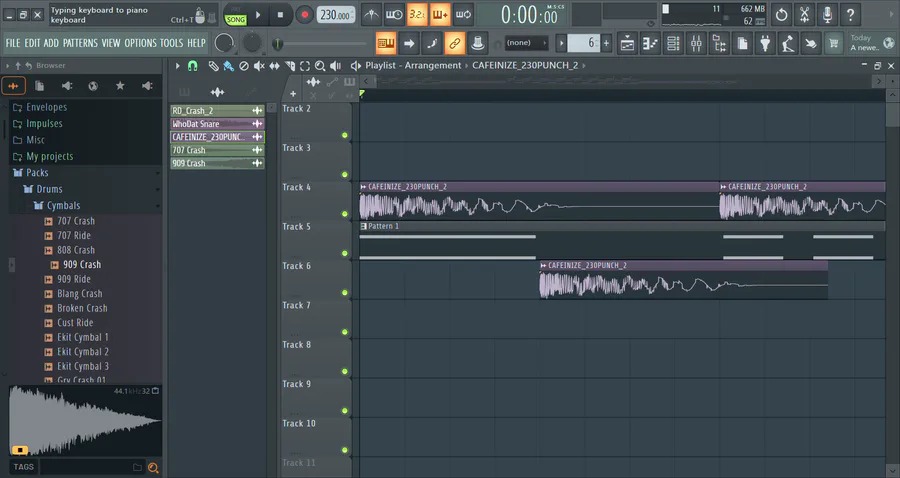Toggle auto-scroll arrow button
Viewport: 900px width, 478px height.
pos(409,43)
